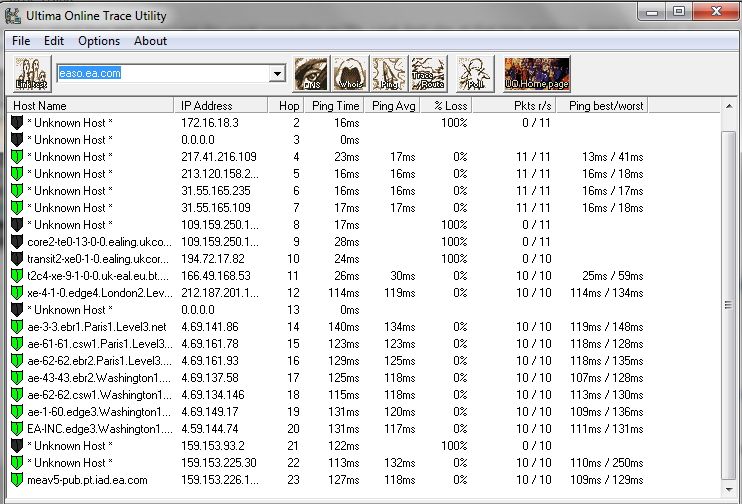The image size is (742, 504).
Task: Click ping range 107ms / 128ms
Action: tap(607, 378)
